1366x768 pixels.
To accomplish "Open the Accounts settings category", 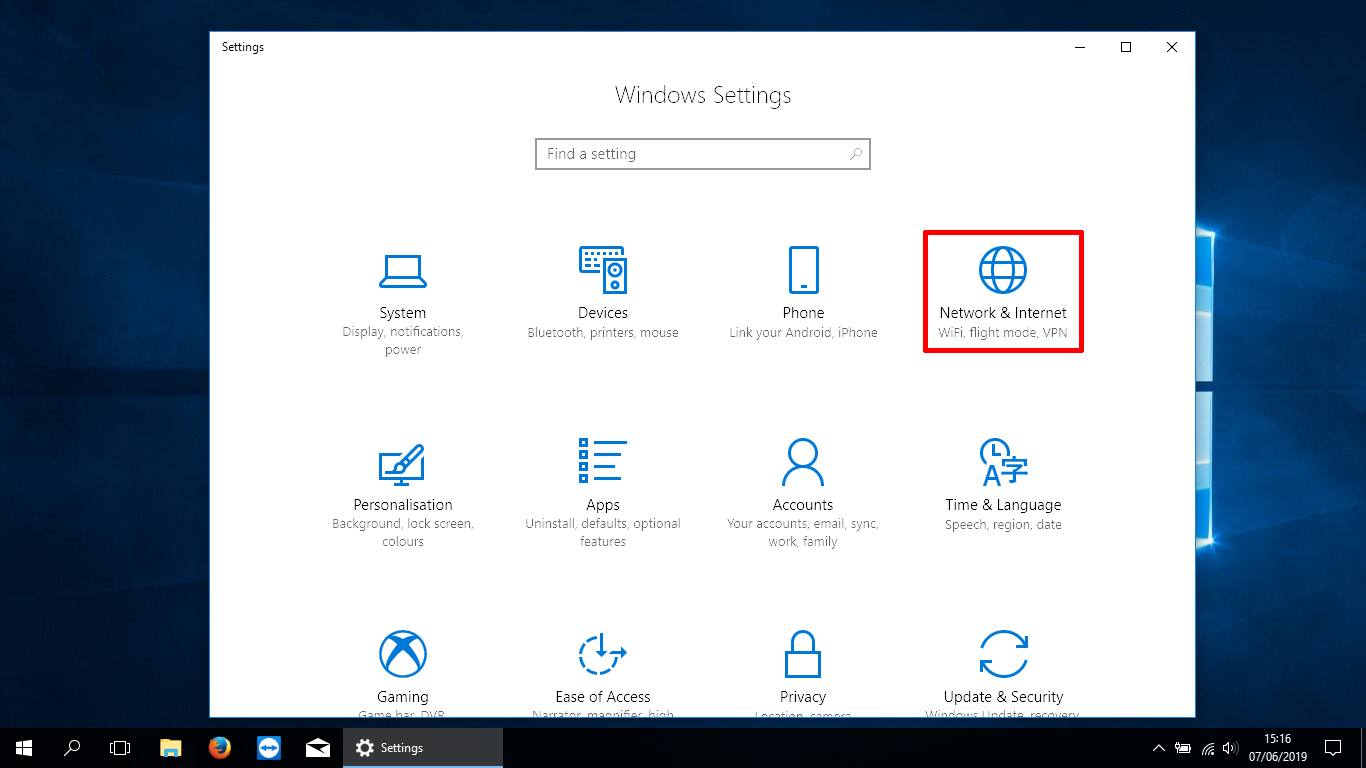I will tap(803, 493).
